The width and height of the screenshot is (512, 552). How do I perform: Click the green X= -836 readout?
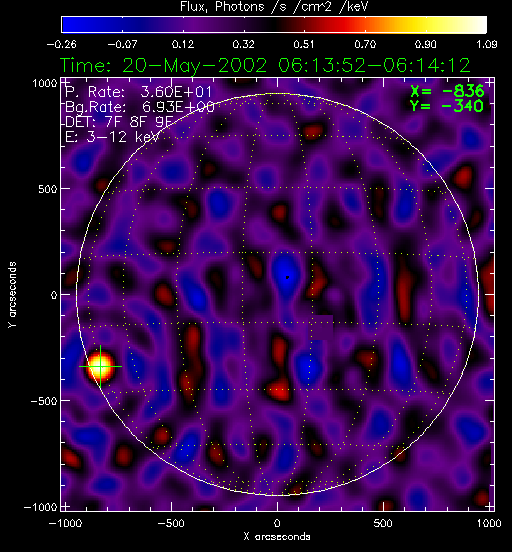pos(447,92)
